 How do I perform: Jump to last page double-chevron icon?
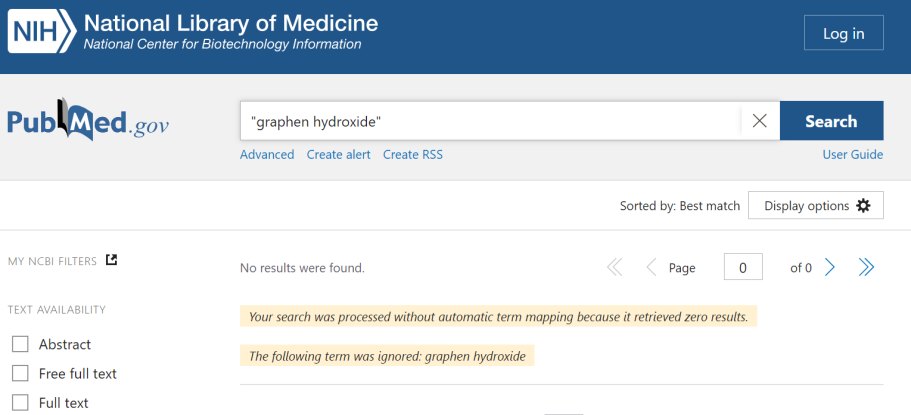click(x=866, y=267)
